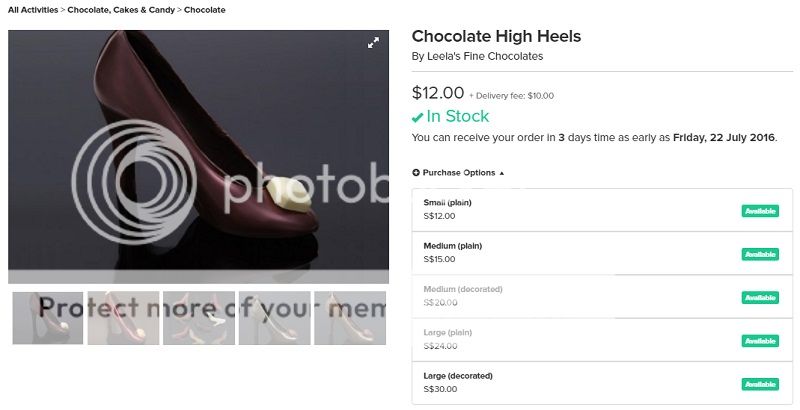
Task: Click the plus icon beside Purchase Options
Action: pos(416,173)
